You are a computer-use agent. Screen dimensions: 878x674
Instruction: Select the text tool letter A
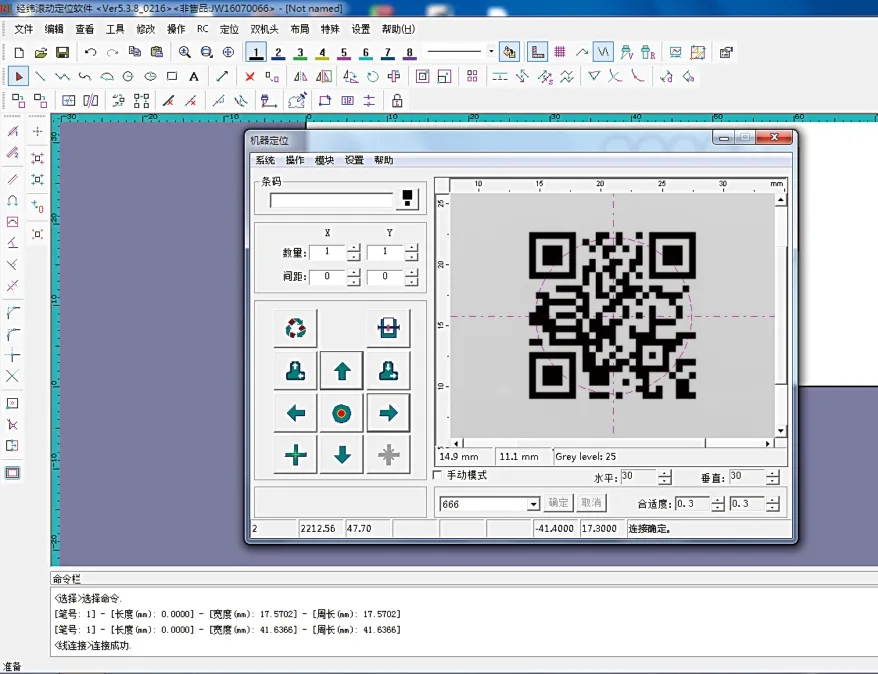point(194,77)
